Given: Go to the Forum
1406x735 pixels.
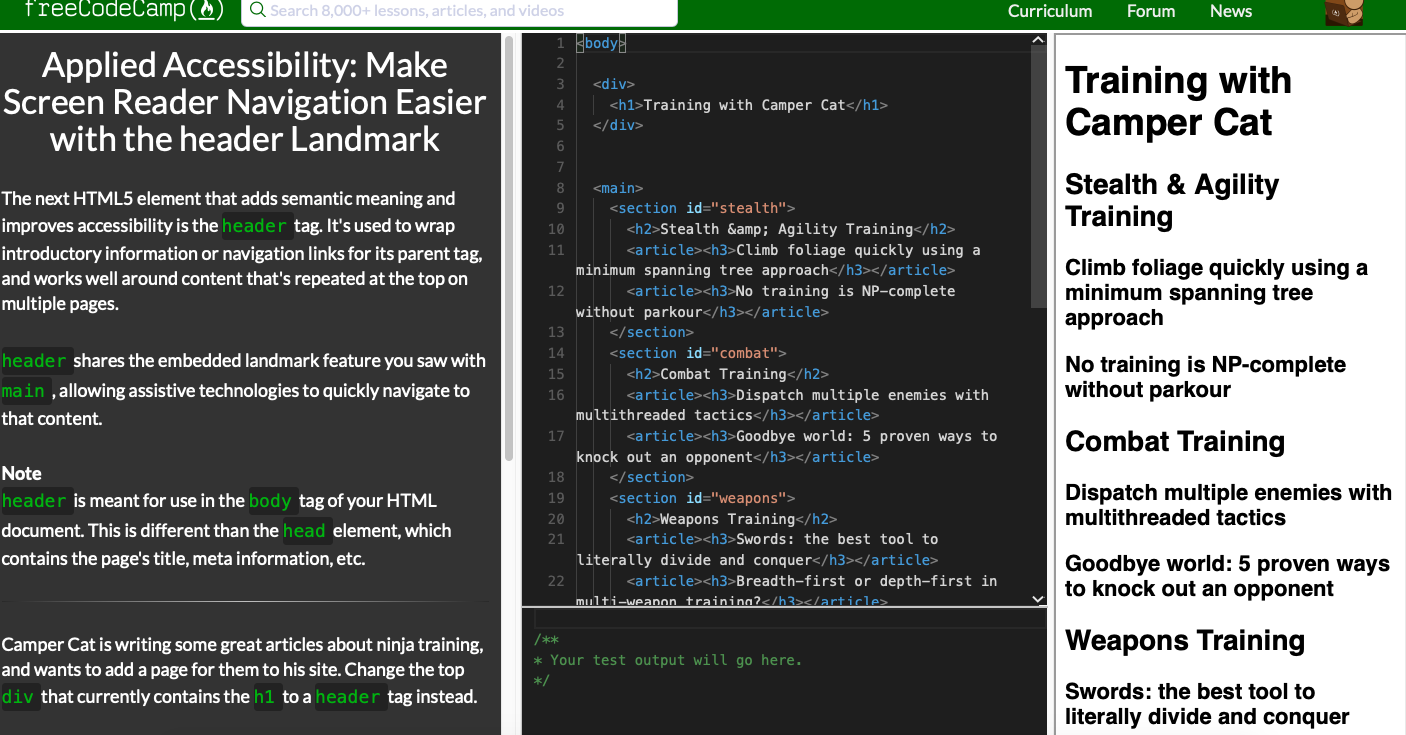Looking at the screenshot, I should 1151,11.
